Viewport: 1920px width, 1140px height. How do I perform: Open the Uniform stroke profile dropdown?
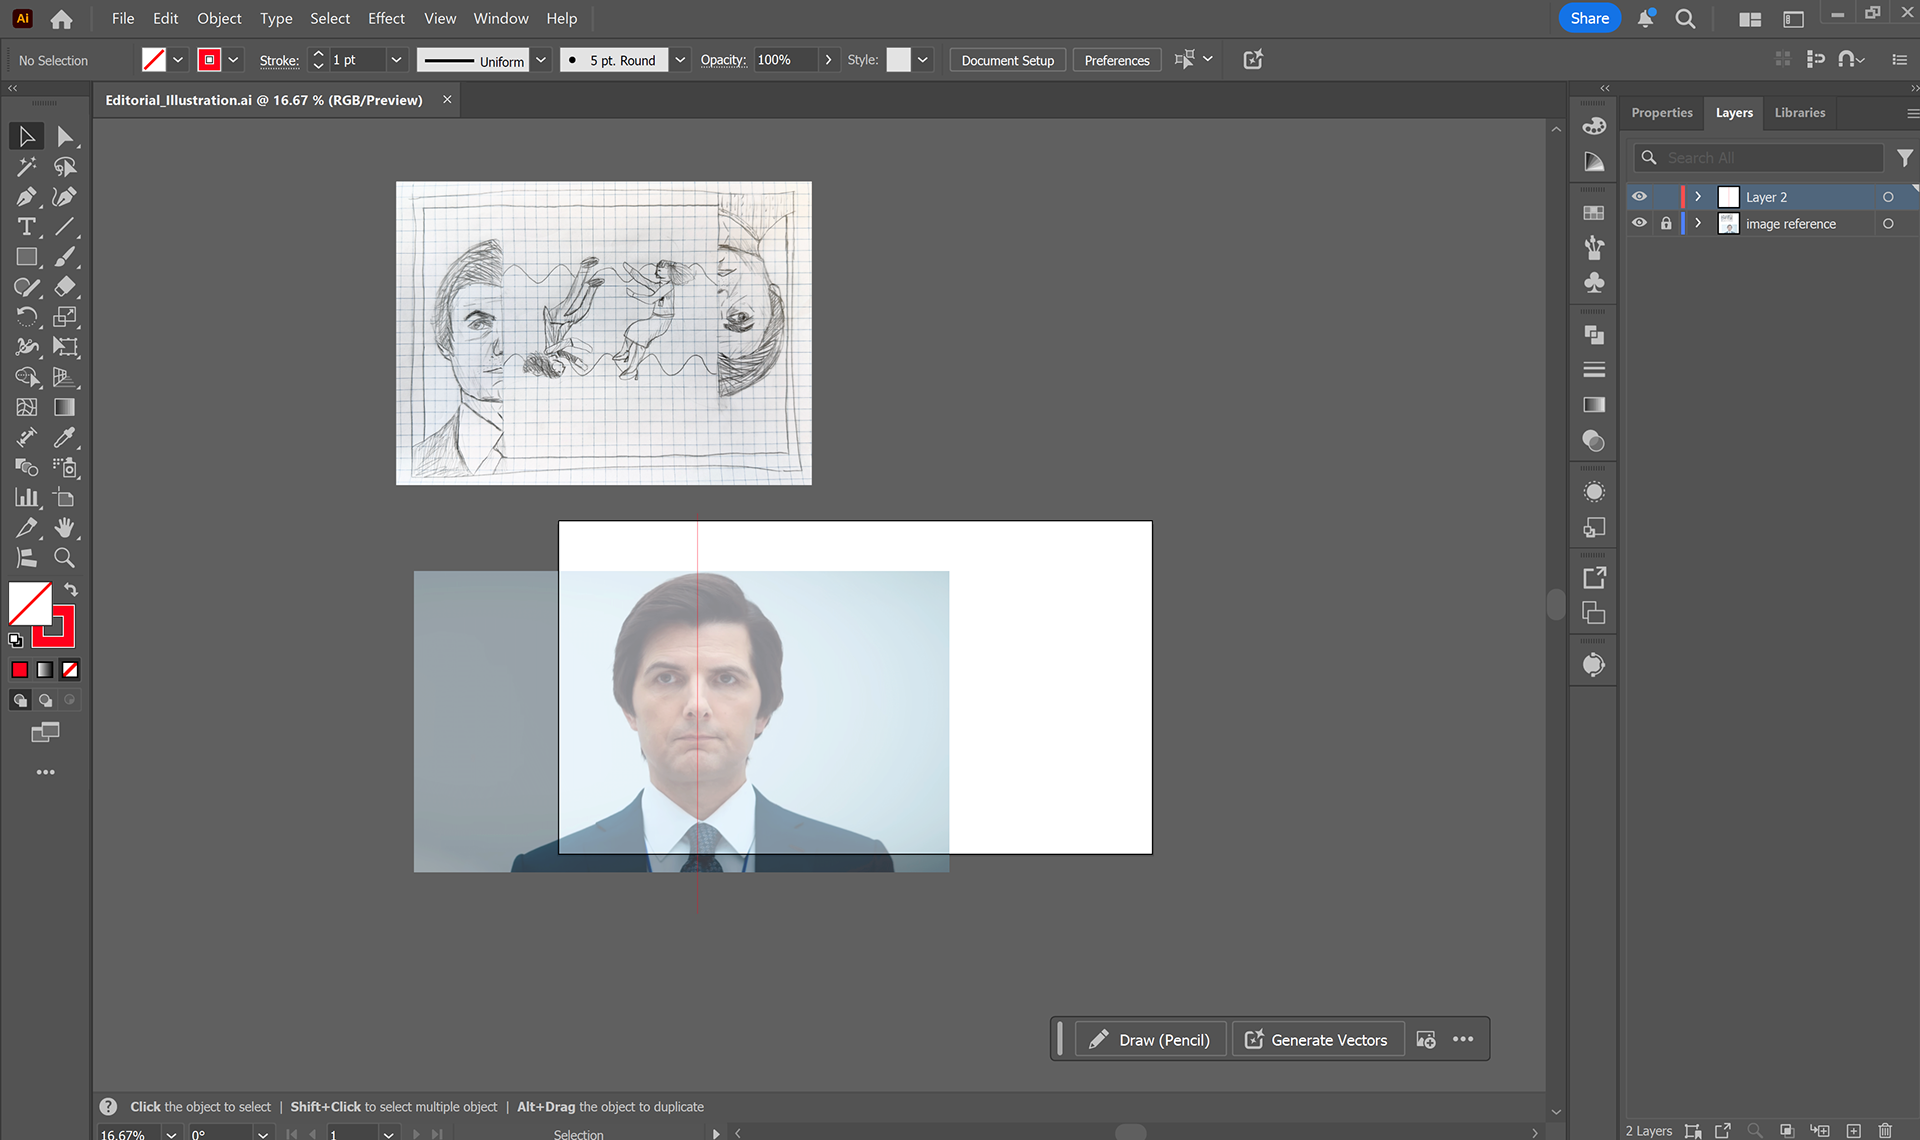[541, 60]
